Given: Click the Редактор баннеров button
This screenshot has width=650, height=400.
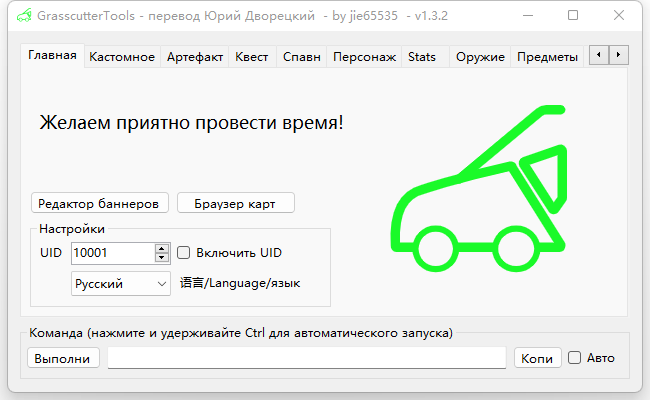Looking at the screenshot, I should point(98,203).
